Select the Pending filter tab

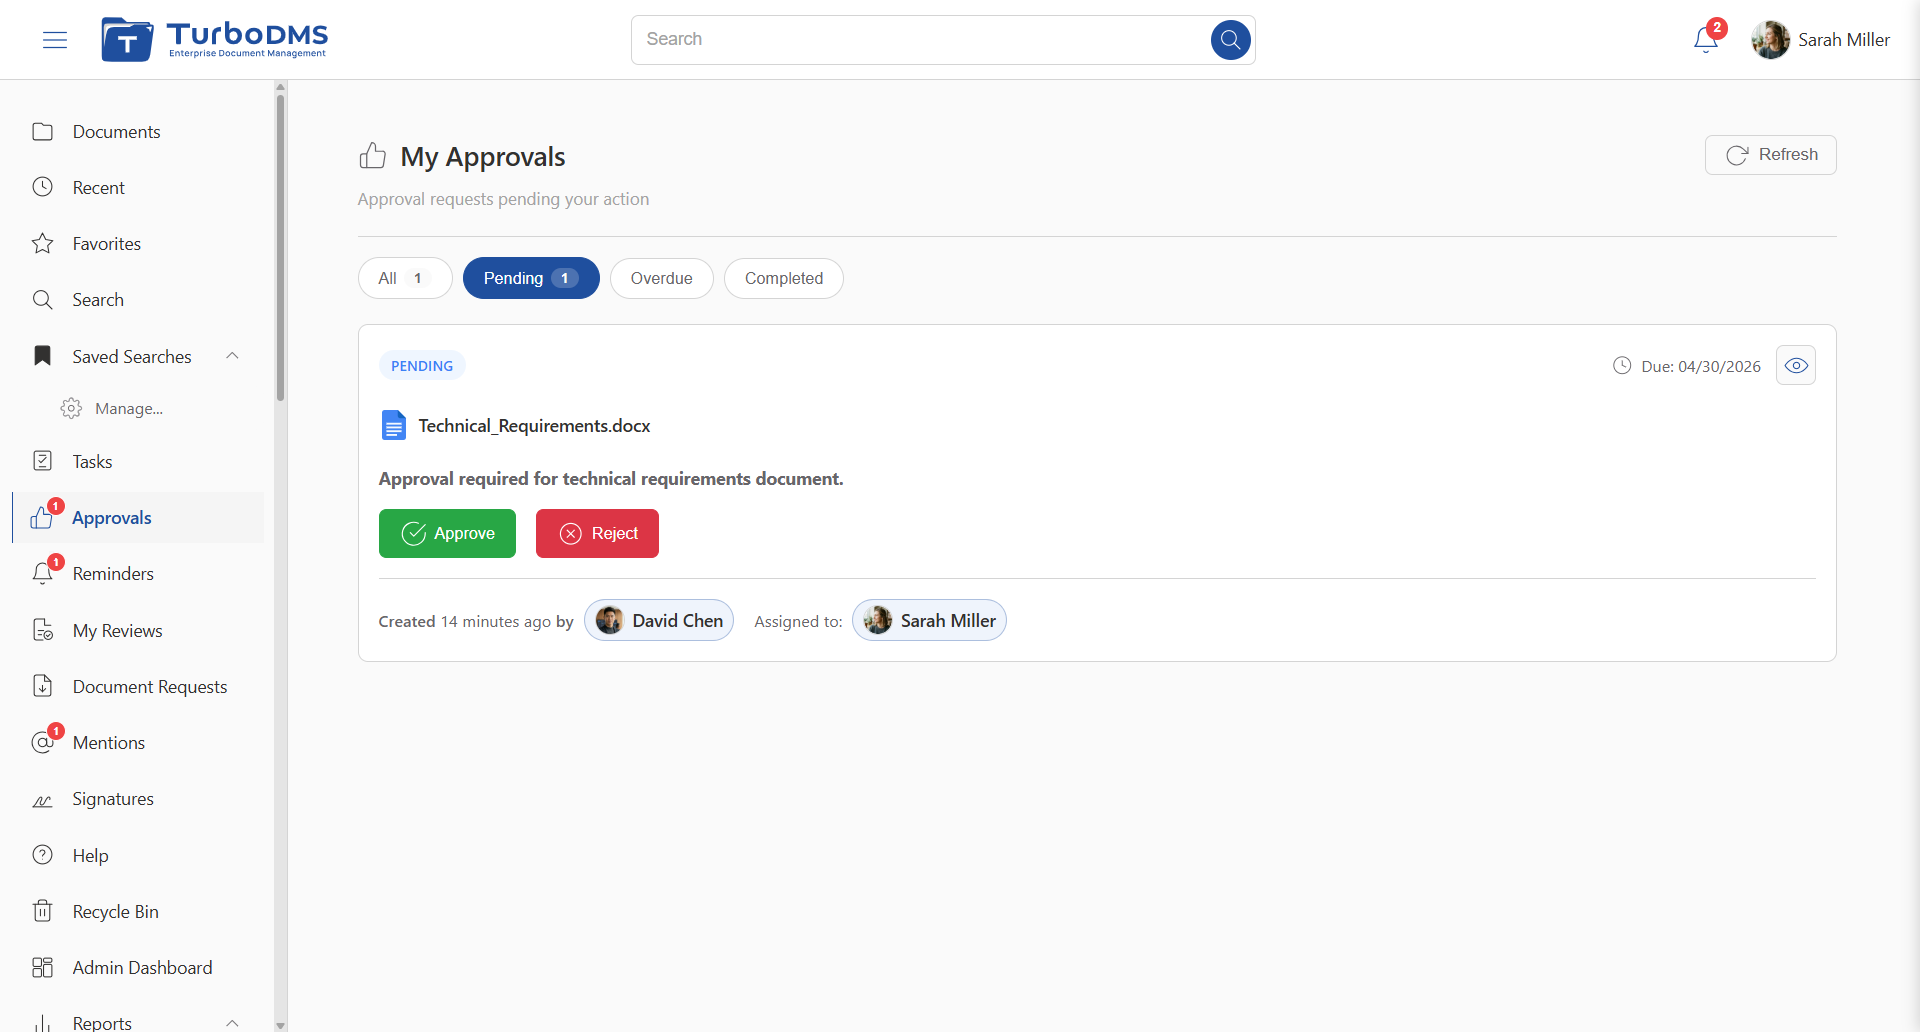click(531, 278)
